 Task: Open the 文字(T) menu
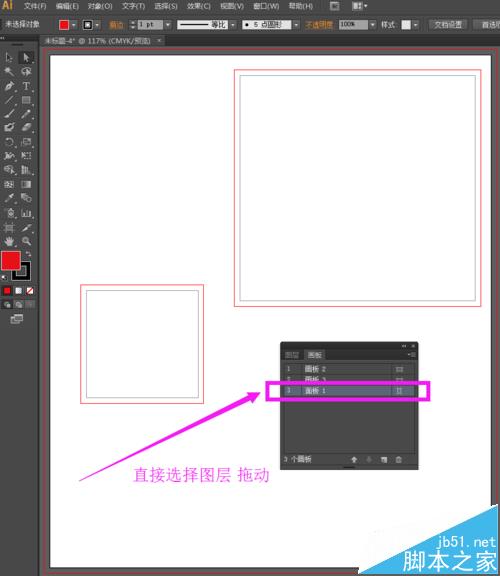pos(133,6)
